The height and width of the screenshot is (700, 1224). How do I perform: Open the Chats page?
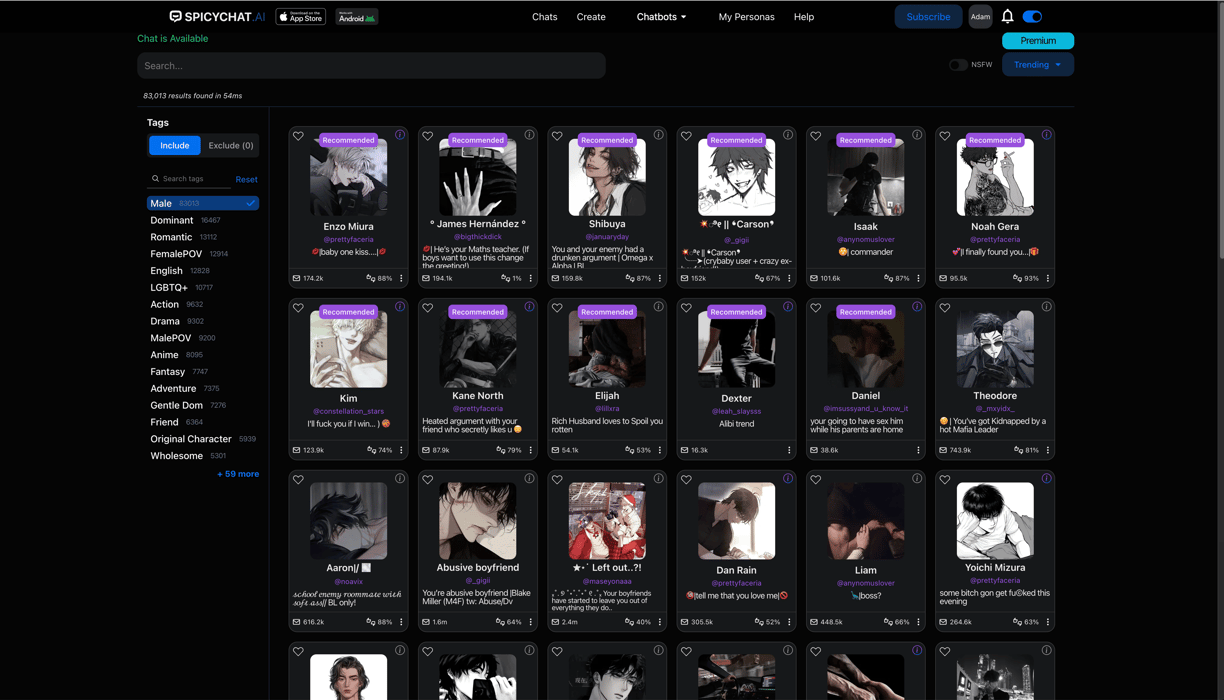[545, 16]
